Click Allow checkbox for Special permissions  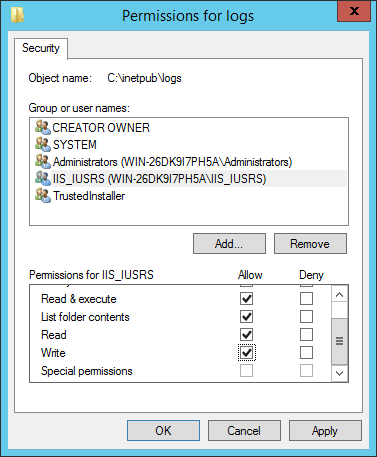coord(246,371)
